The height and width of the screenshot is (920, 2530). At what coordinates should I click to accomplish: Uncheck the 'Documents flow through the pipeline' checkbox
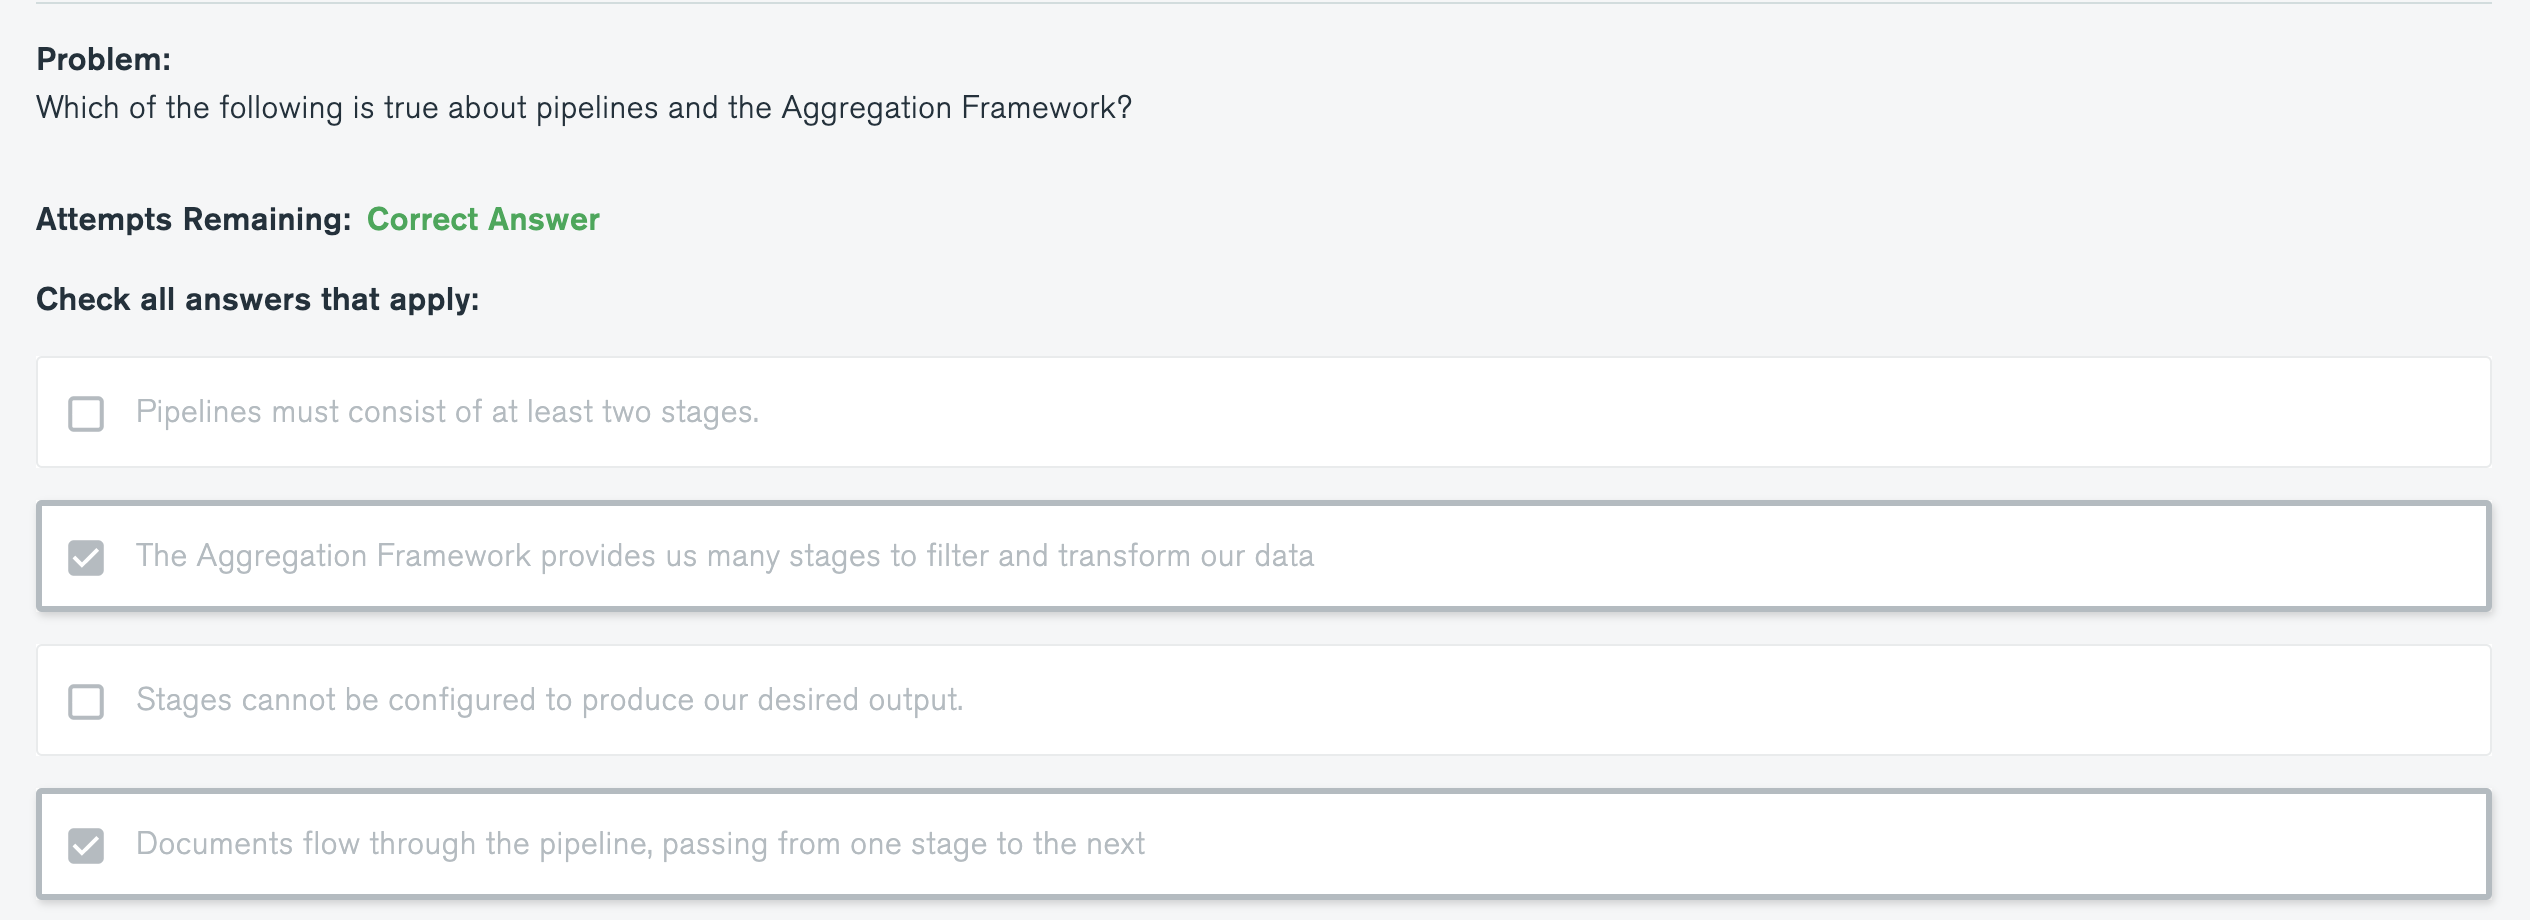[86, 845]
